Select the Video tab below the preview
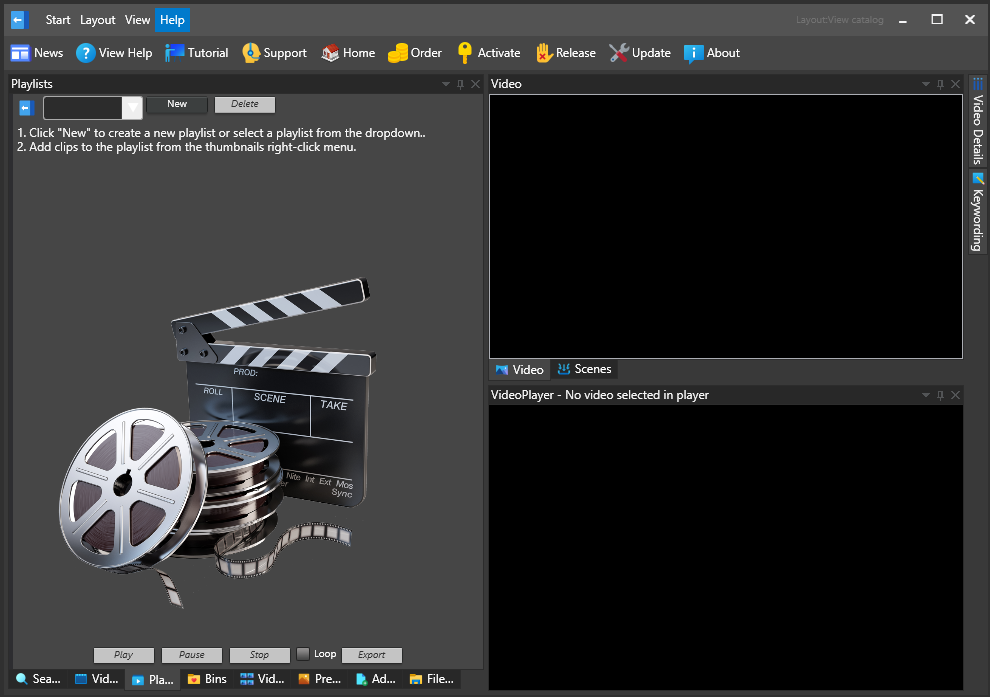The width and height of the screenshot is (990, 697). (519, 369)
